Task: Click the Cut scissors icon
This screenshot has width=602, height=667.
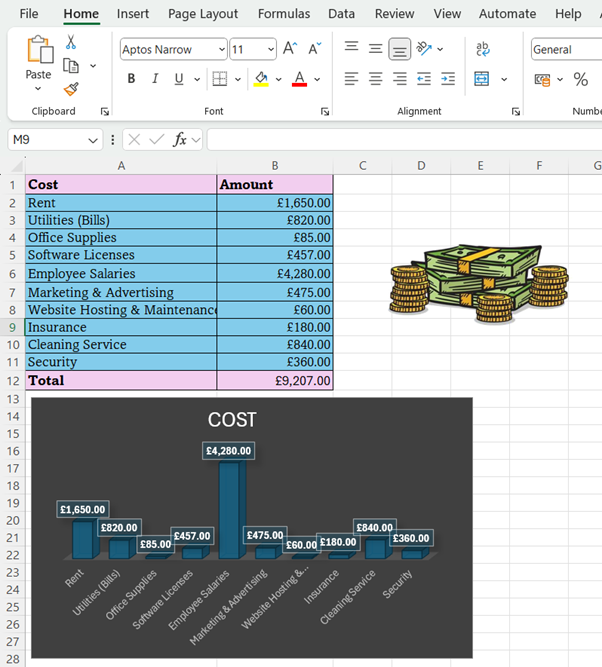Action: tap(71, 42)
